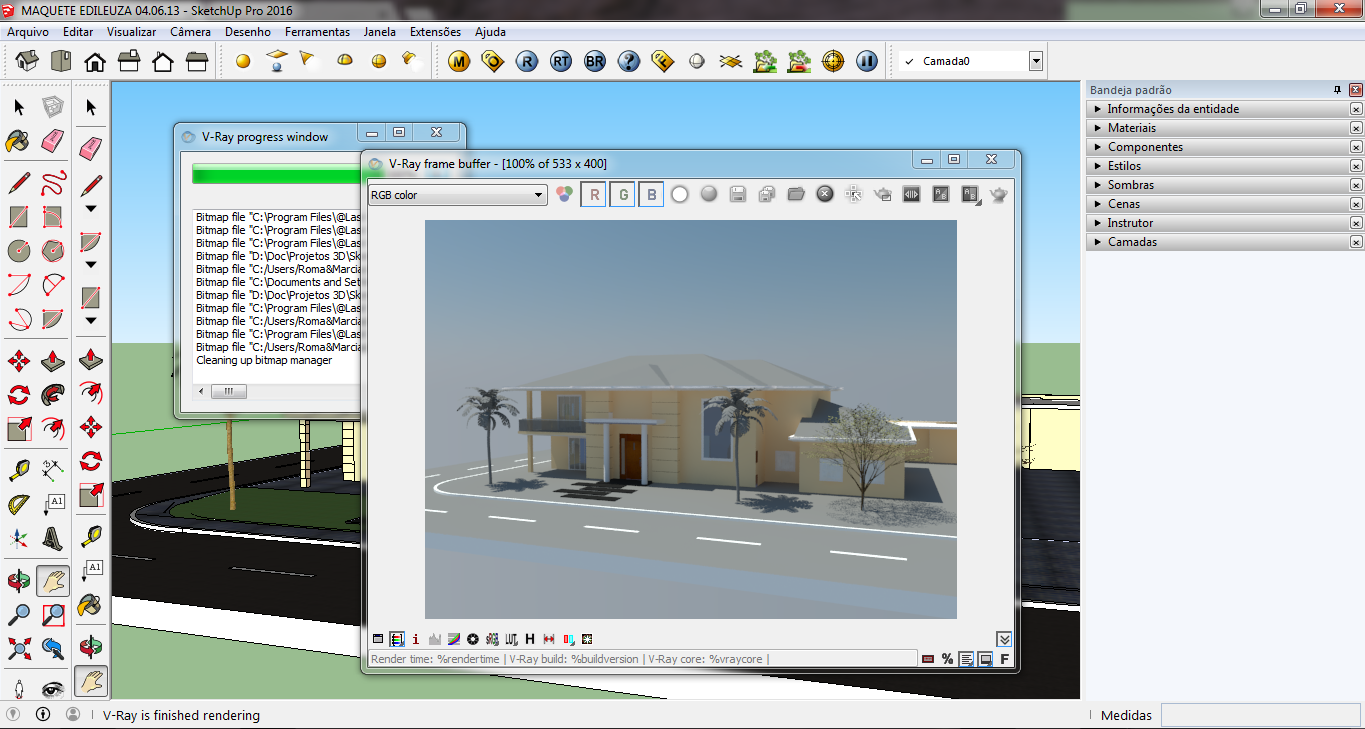The height and width of the screenshot is (729, 1365).
Task: Pick the Tape Measure tool
Action: pyautogui.click(x=18, y=469)
